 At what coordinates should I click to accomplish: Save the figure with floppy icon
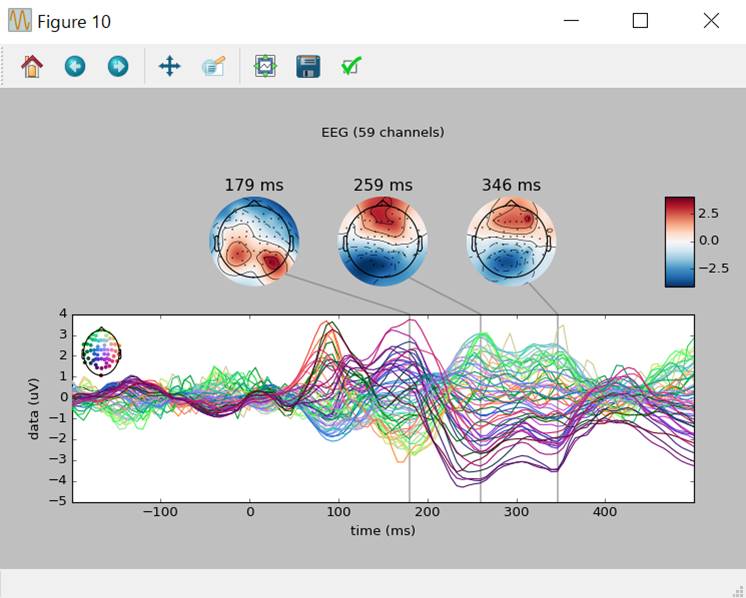308,67
